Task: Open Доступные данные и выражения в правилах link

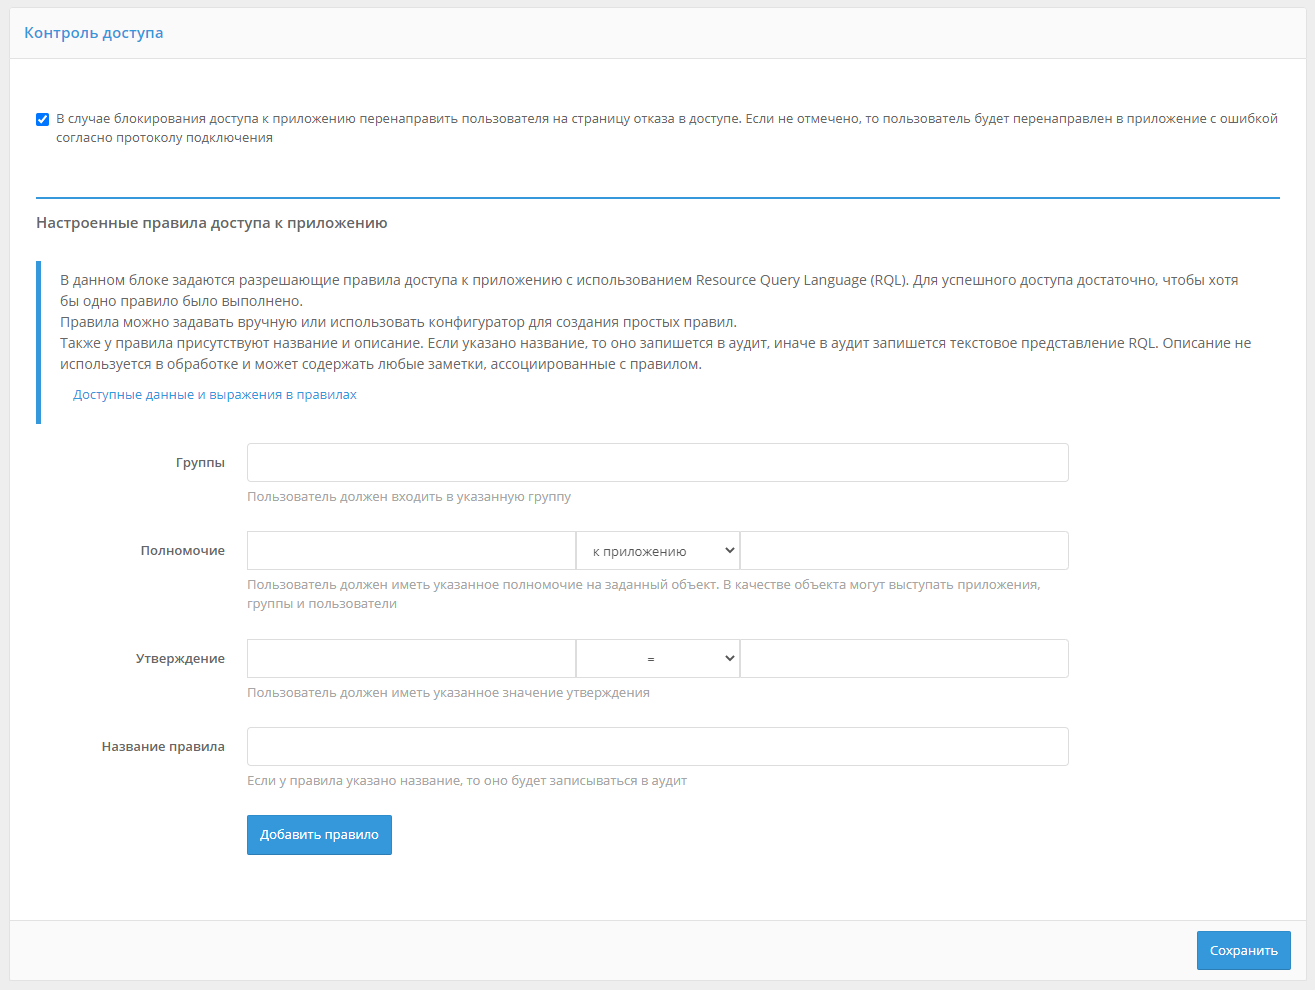Action: (215, 395)
